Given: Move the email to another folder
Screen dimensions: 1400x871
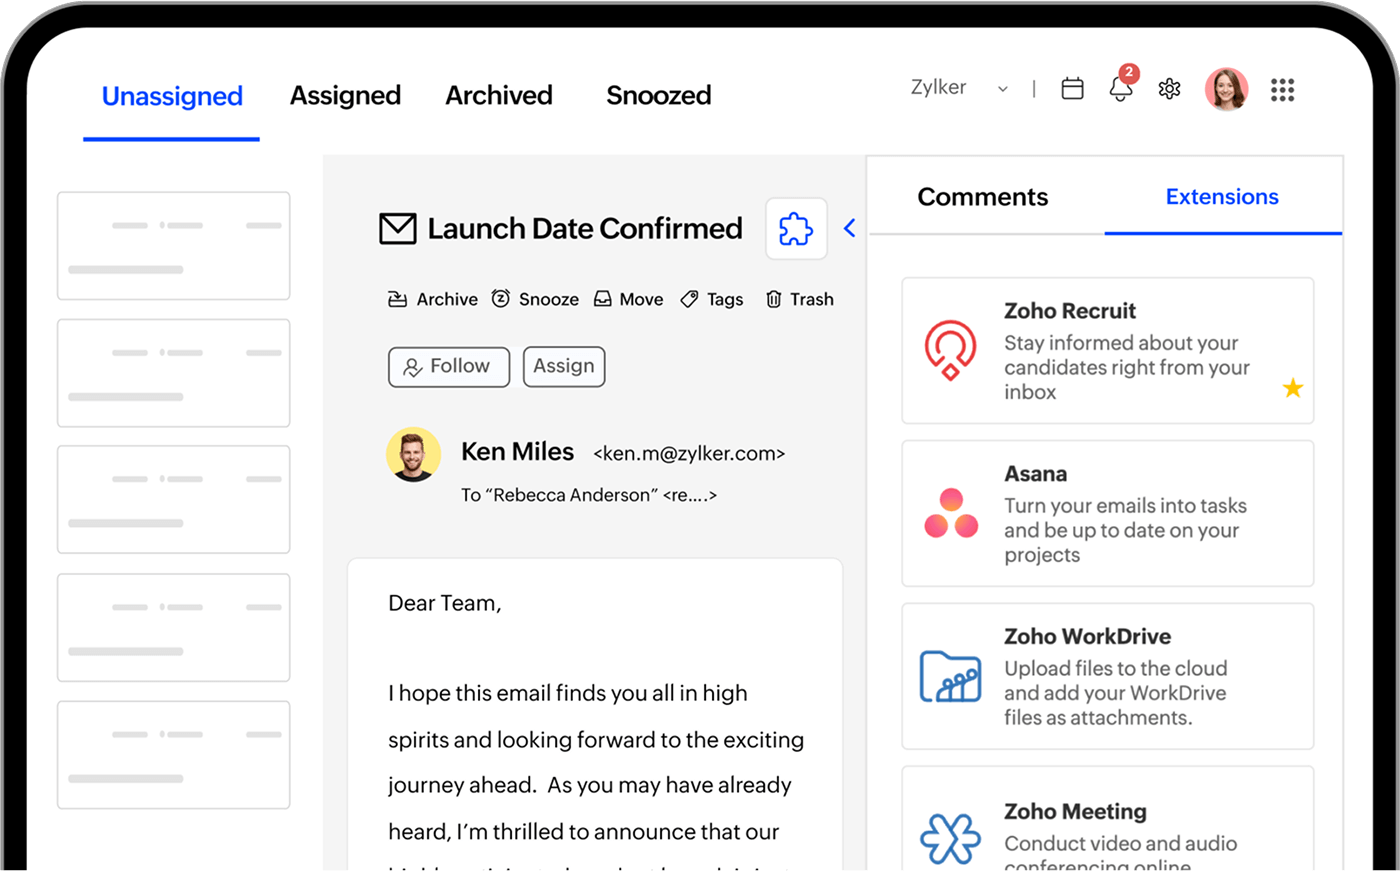Looking at the screenshot, I should pos(628,299).
